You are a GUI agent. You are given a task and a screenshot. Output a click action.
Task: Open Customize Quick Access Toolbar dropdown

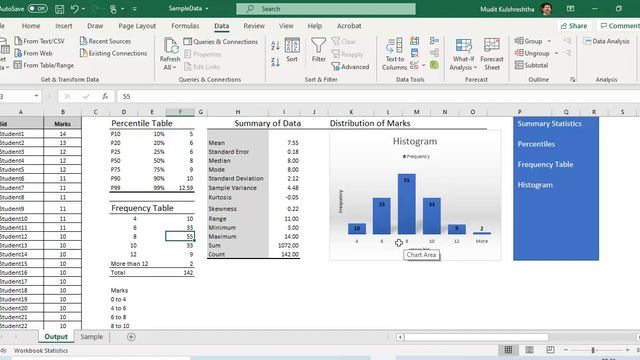click(x=134, y=9)
